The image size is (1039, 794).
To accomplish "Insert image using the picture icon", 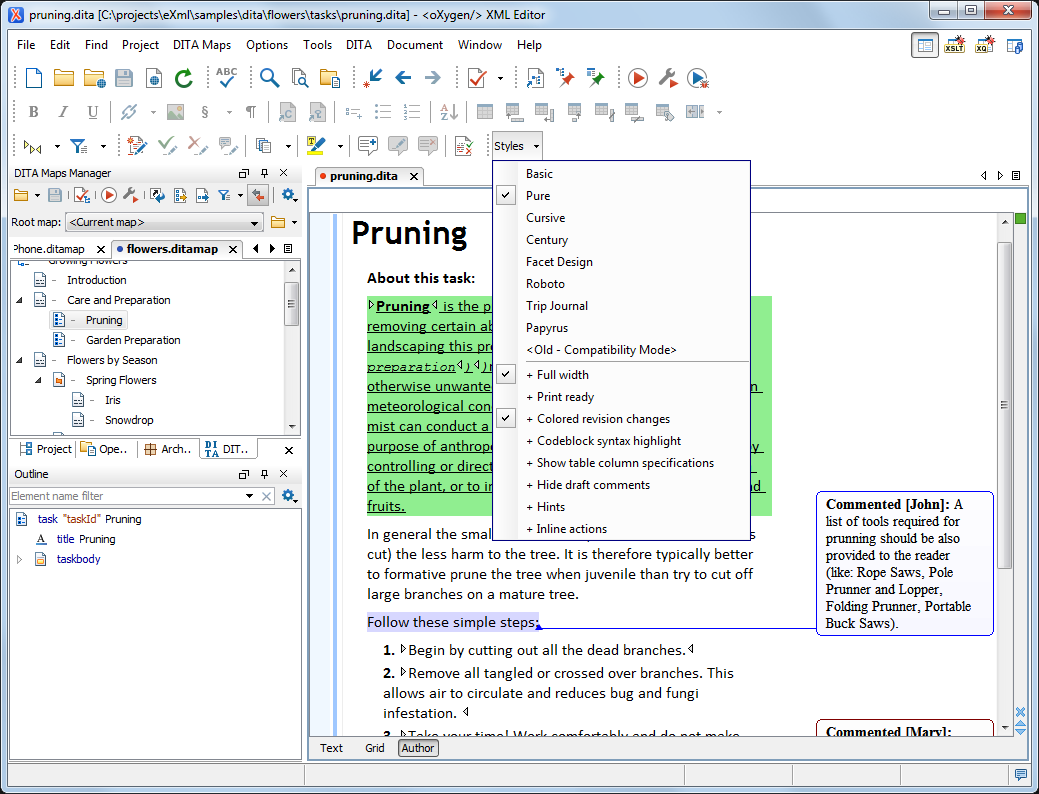I will pyautogui.click(x=176, y=112).
